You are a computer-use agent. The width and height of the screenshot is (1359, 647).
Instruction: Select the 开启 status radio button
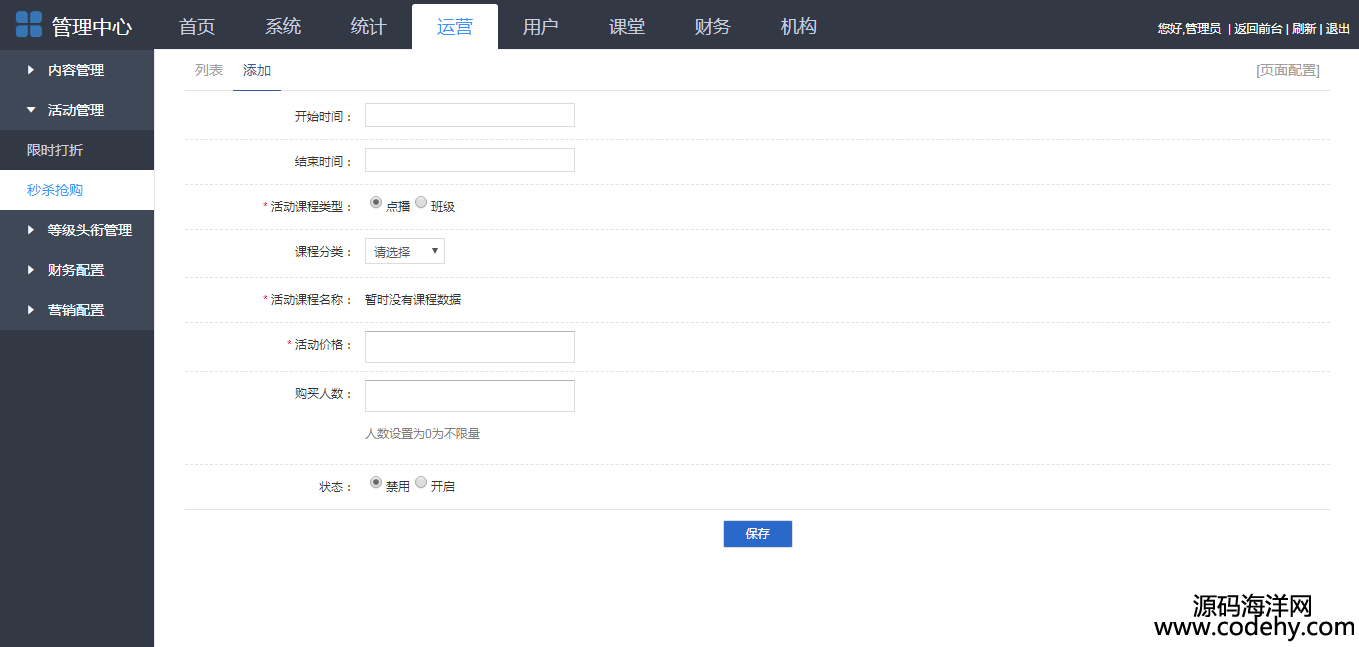pos(421,482)
